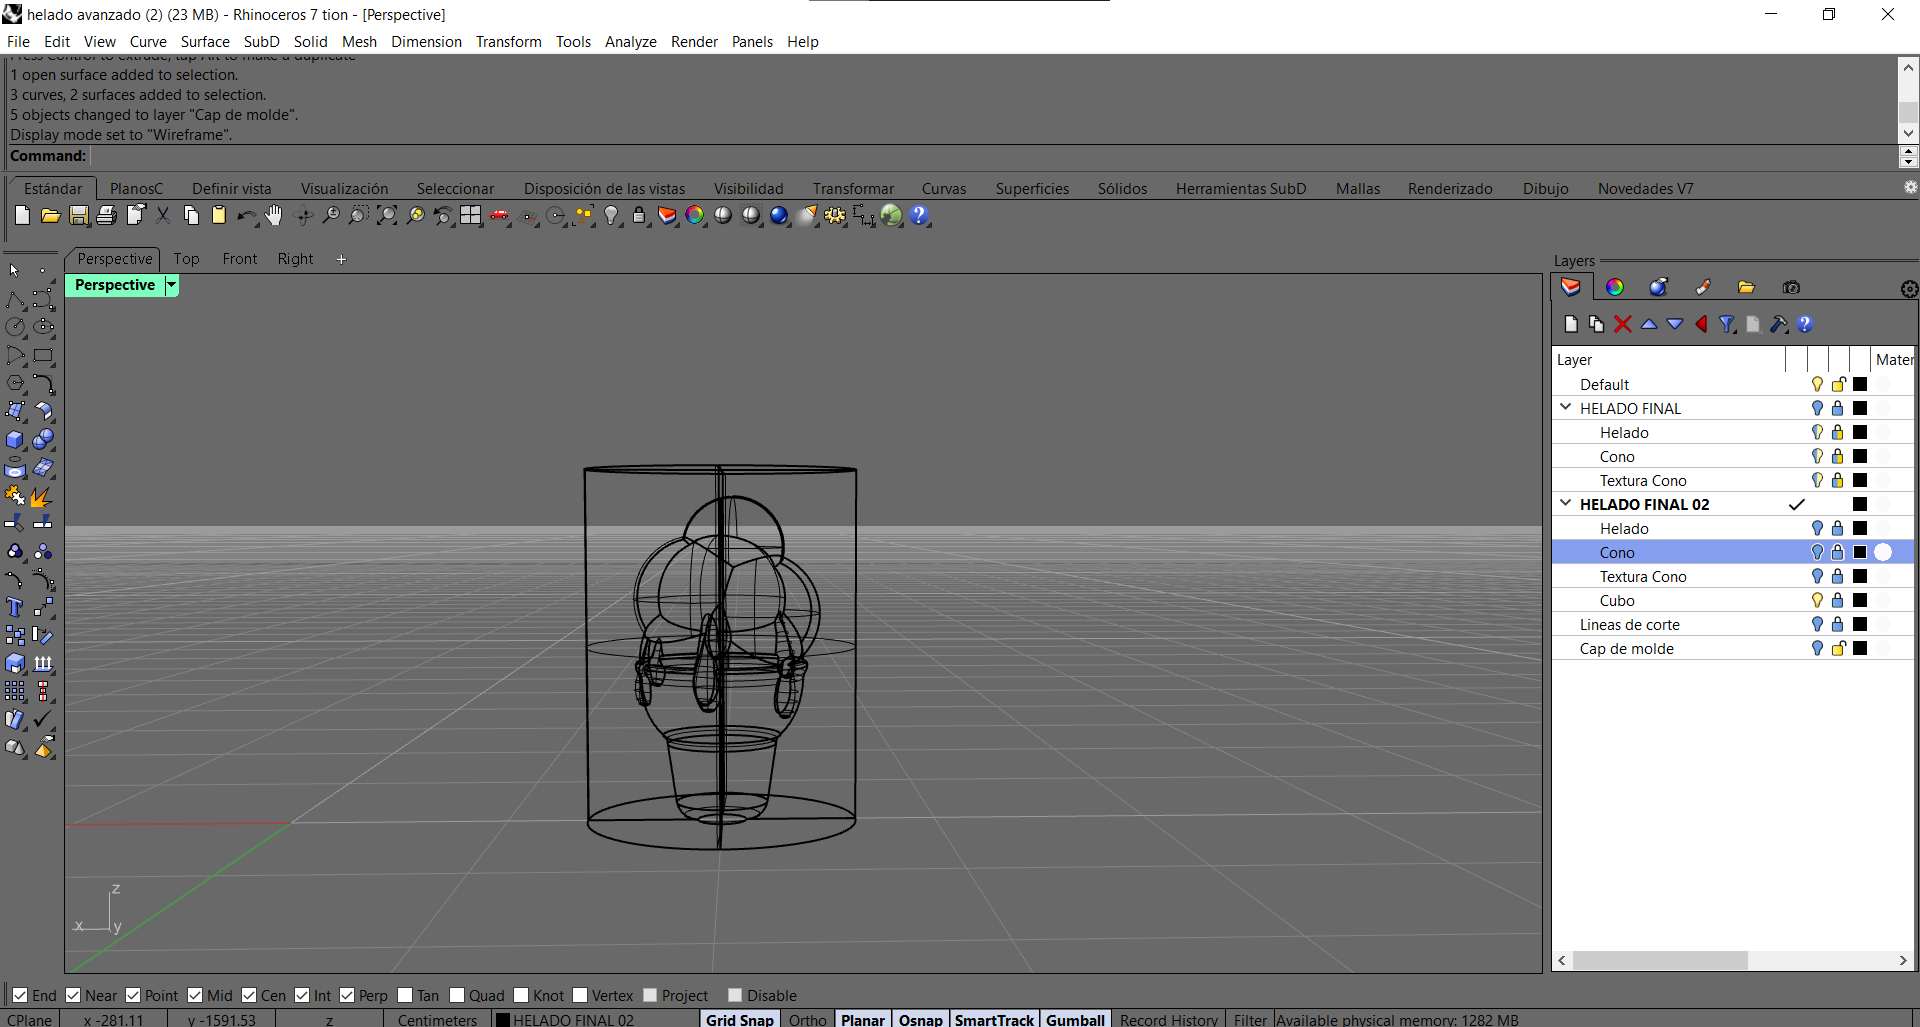Image resolution: width=1920 pixels, height=1027 pixels.
Task: Click the command history scroll-down arrow
Action: click(1908, 133)
